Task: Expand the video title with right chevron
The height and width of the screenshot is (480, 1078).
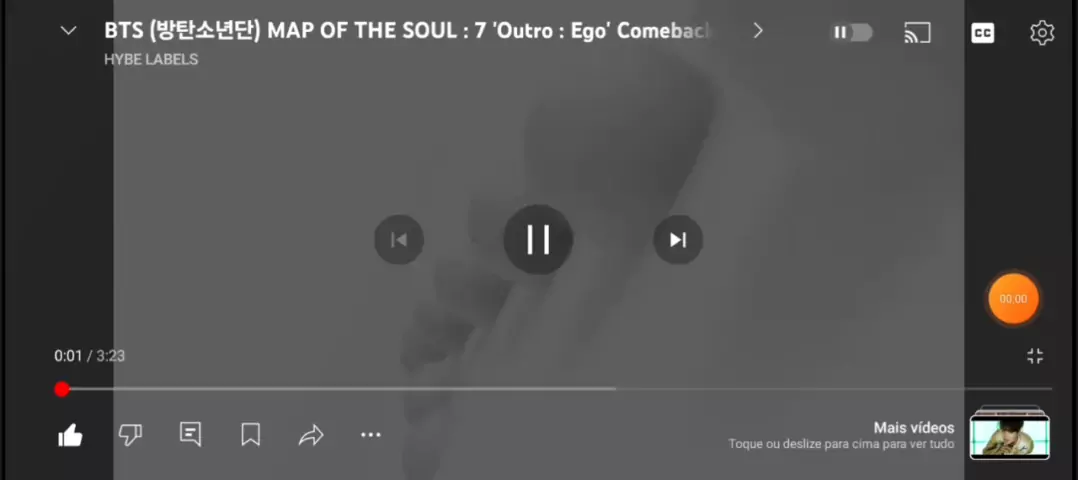Action: pos(758,30)
